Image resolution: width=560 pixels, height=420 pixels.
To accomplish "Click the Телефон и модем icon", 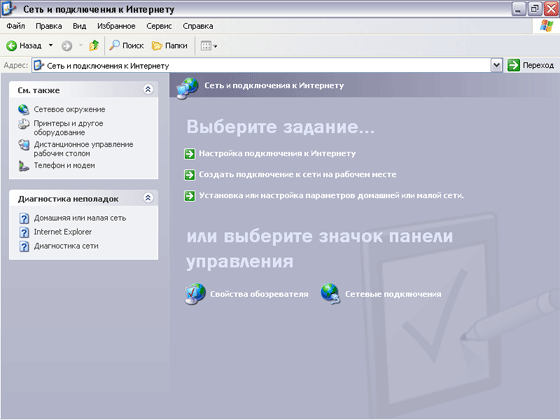I will click(24, 166).
